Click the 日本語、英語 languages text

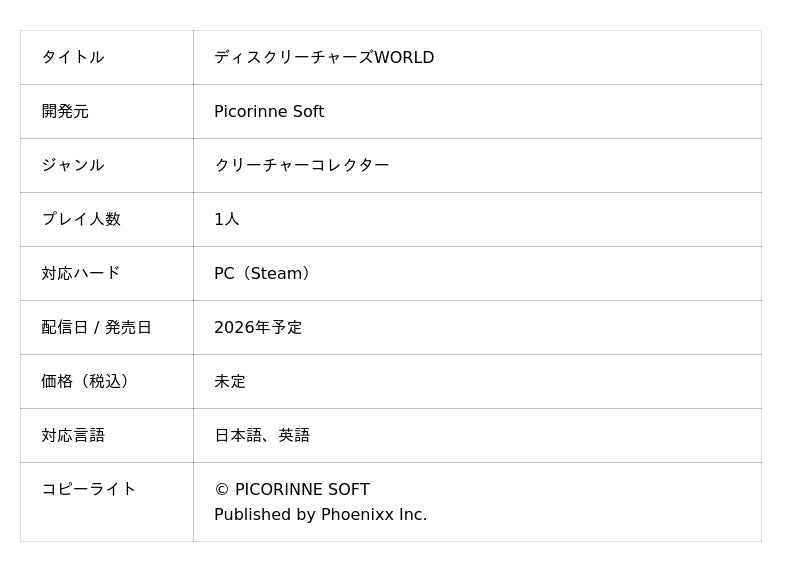pos(262,435)
